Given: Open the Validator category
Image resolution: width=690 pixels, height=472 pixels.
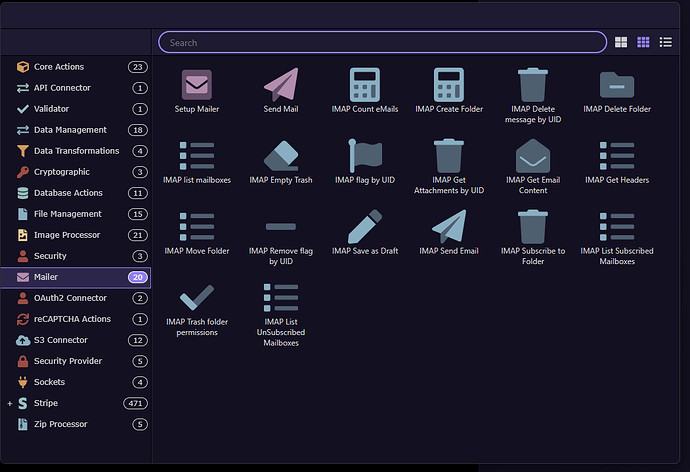Looking at the screenshot, I should click(x=76, y=109).
